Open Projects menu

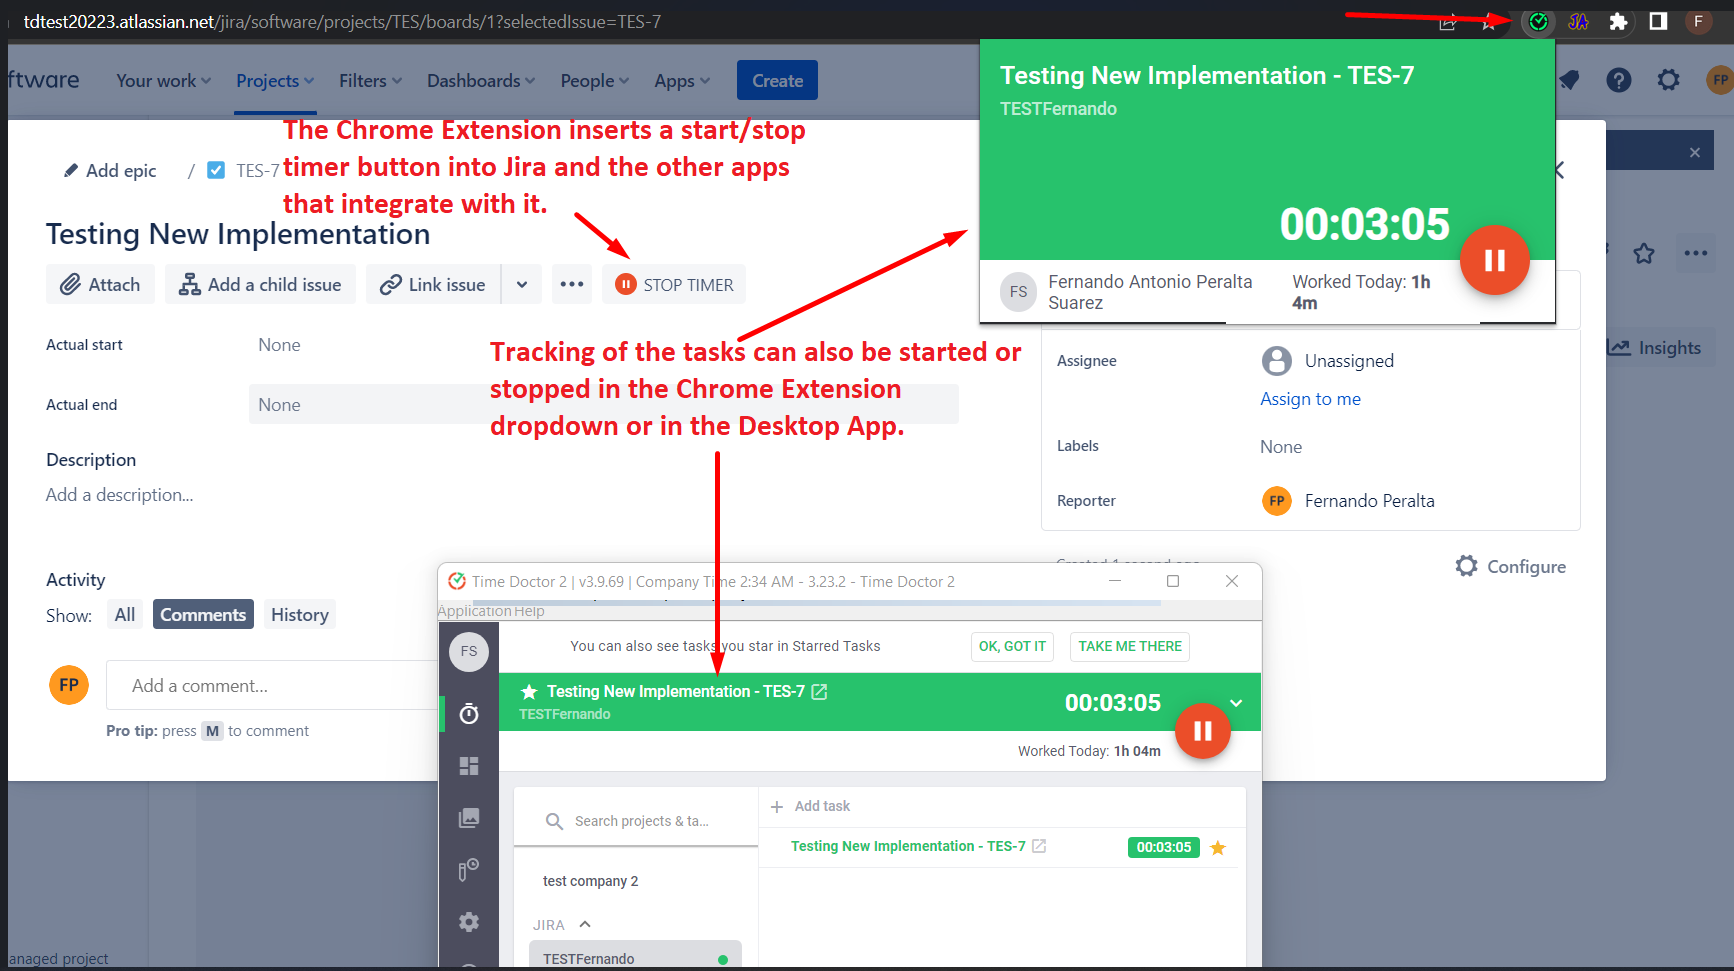point(275,81)
